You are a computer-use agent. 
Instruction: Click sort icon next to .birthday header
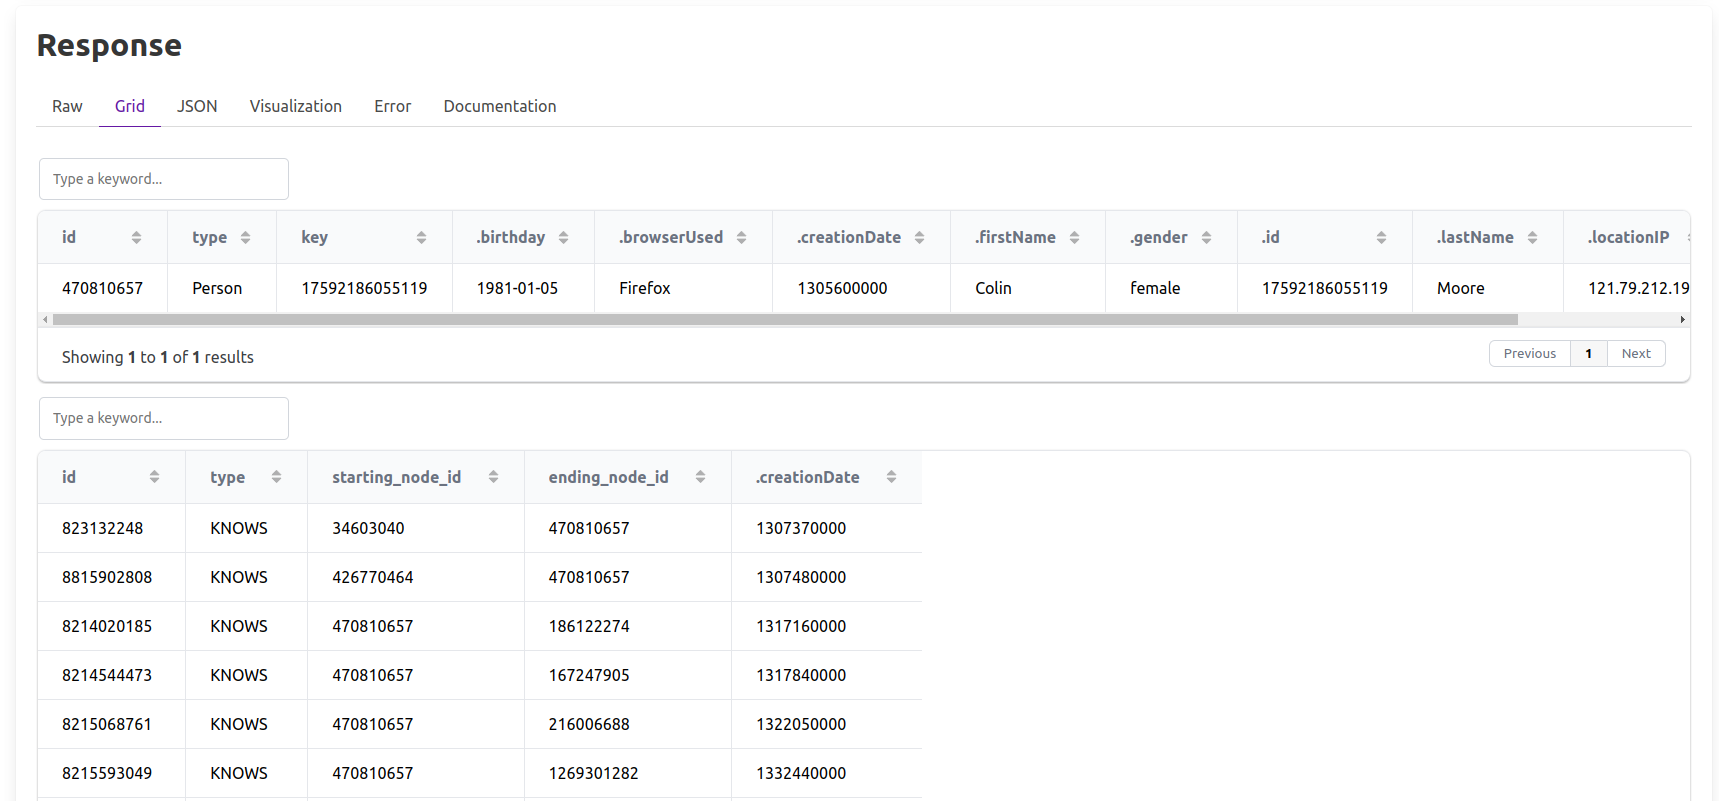563,238
